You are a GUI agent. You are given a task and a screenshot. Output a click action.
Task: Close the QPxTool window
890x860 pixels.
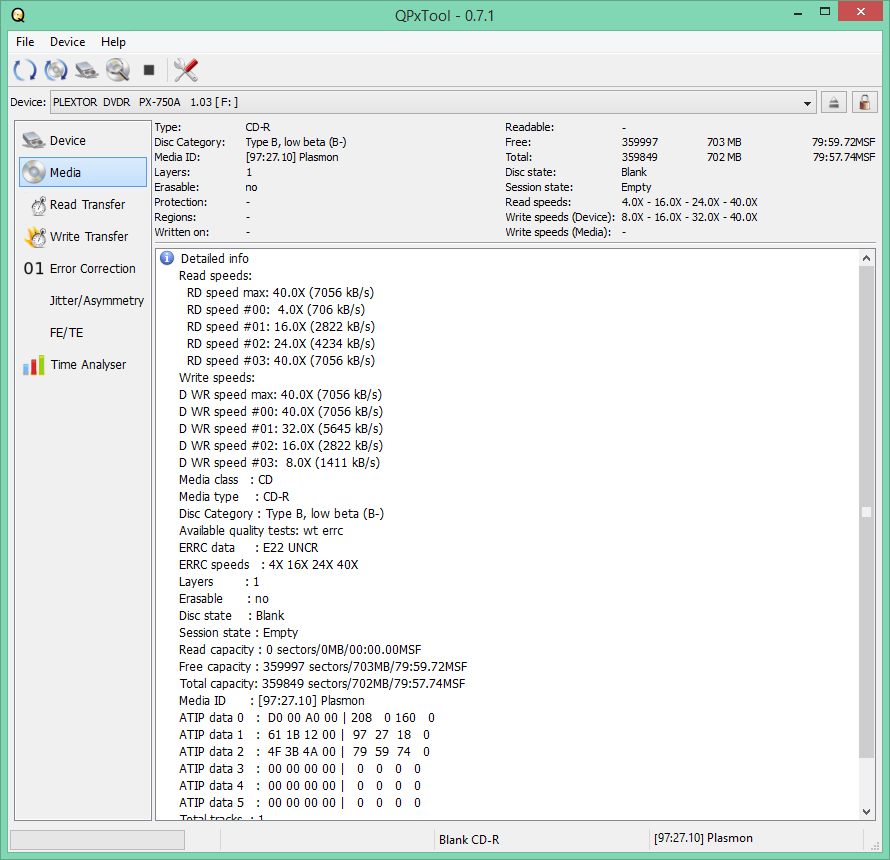(x=860, y=12)
